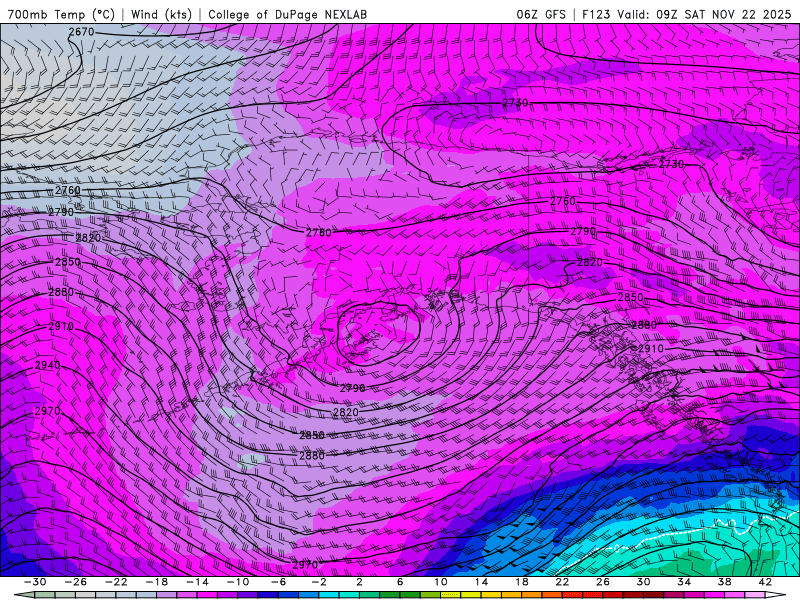Click the legend value 14 (positive)
The height and width of the screenshot is (600, 800).
(481, 582)
